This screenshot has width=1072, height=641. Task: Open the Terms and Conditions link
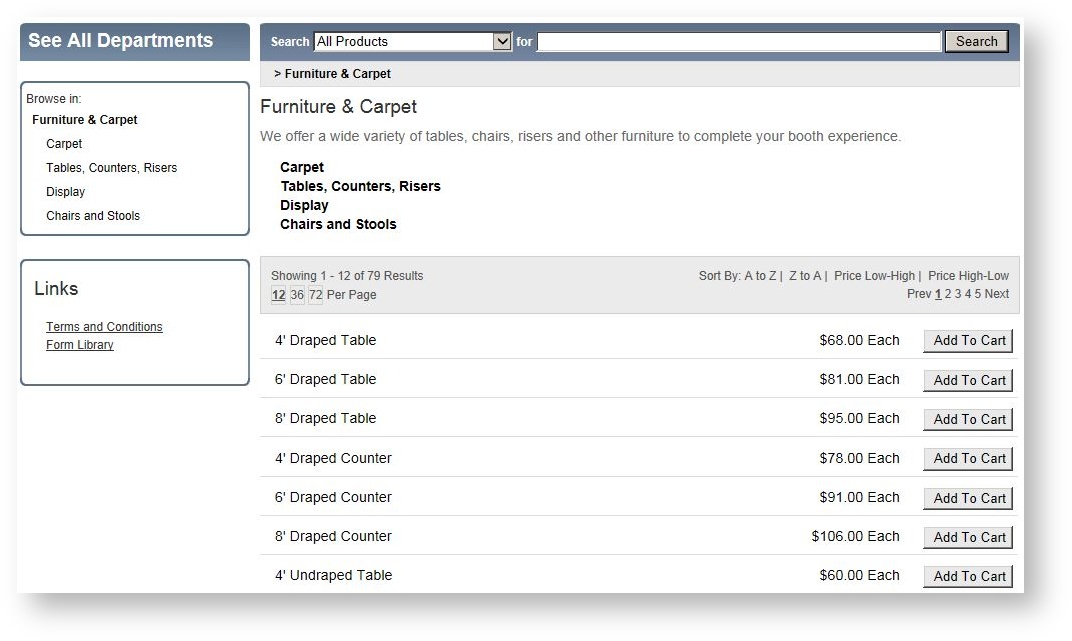pos(104,326)
